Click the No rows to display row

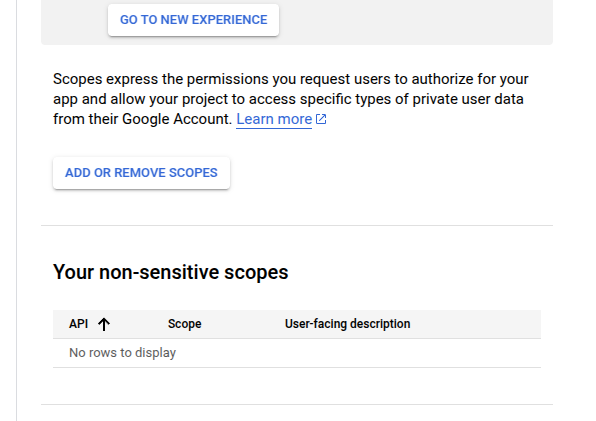pos(297,353)
